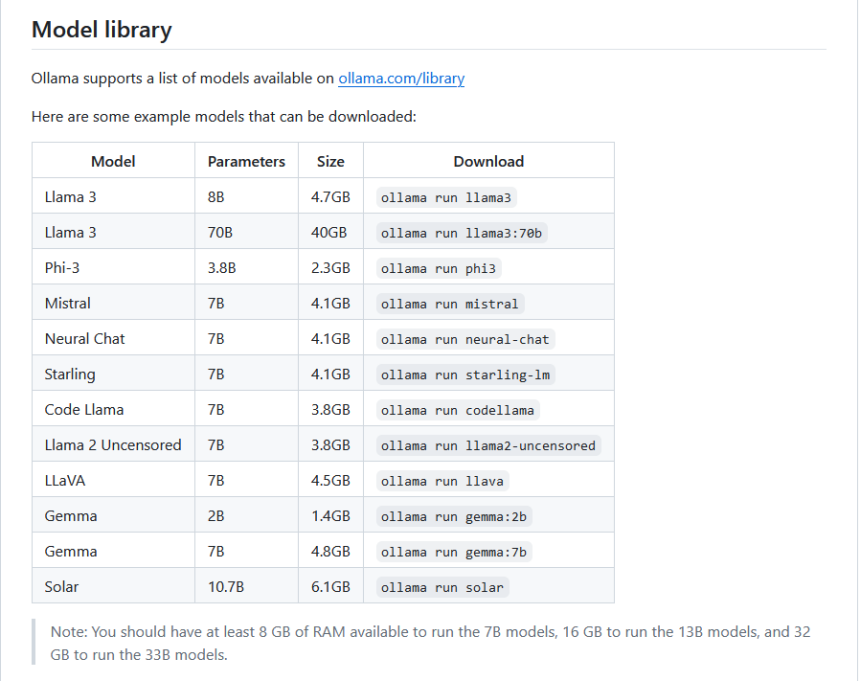This screenshot has width=860, height=681.
Task: Click the RAM requirements note text
Action: 430,643
